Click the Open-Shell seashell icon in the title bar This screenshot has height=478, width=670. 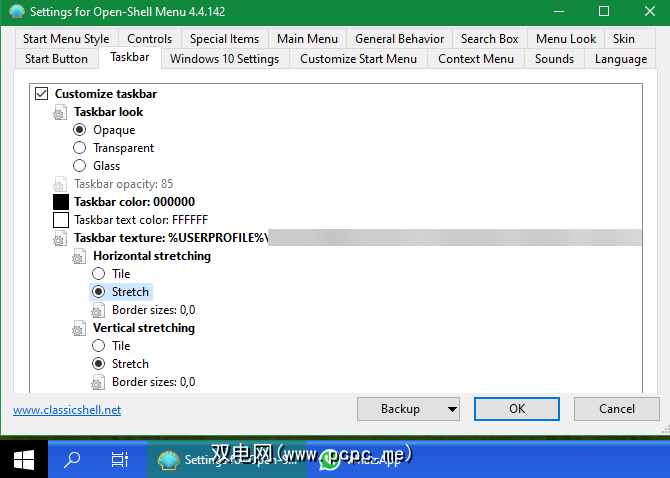coord(17,12)
